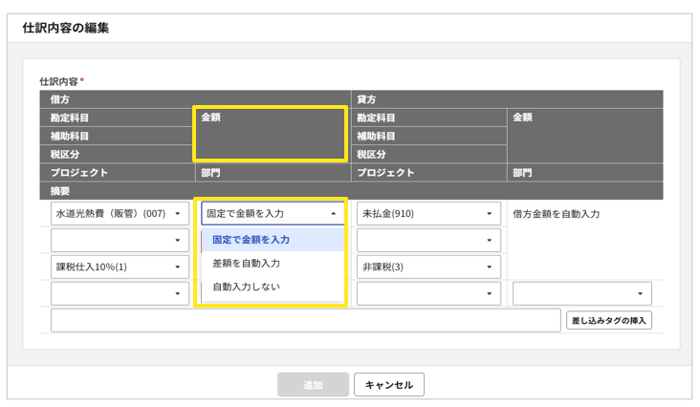This screenshot has height=407, width=700.
Task: Expand the empty dropdown below 未払金(910)
Action: click(427, 240)
